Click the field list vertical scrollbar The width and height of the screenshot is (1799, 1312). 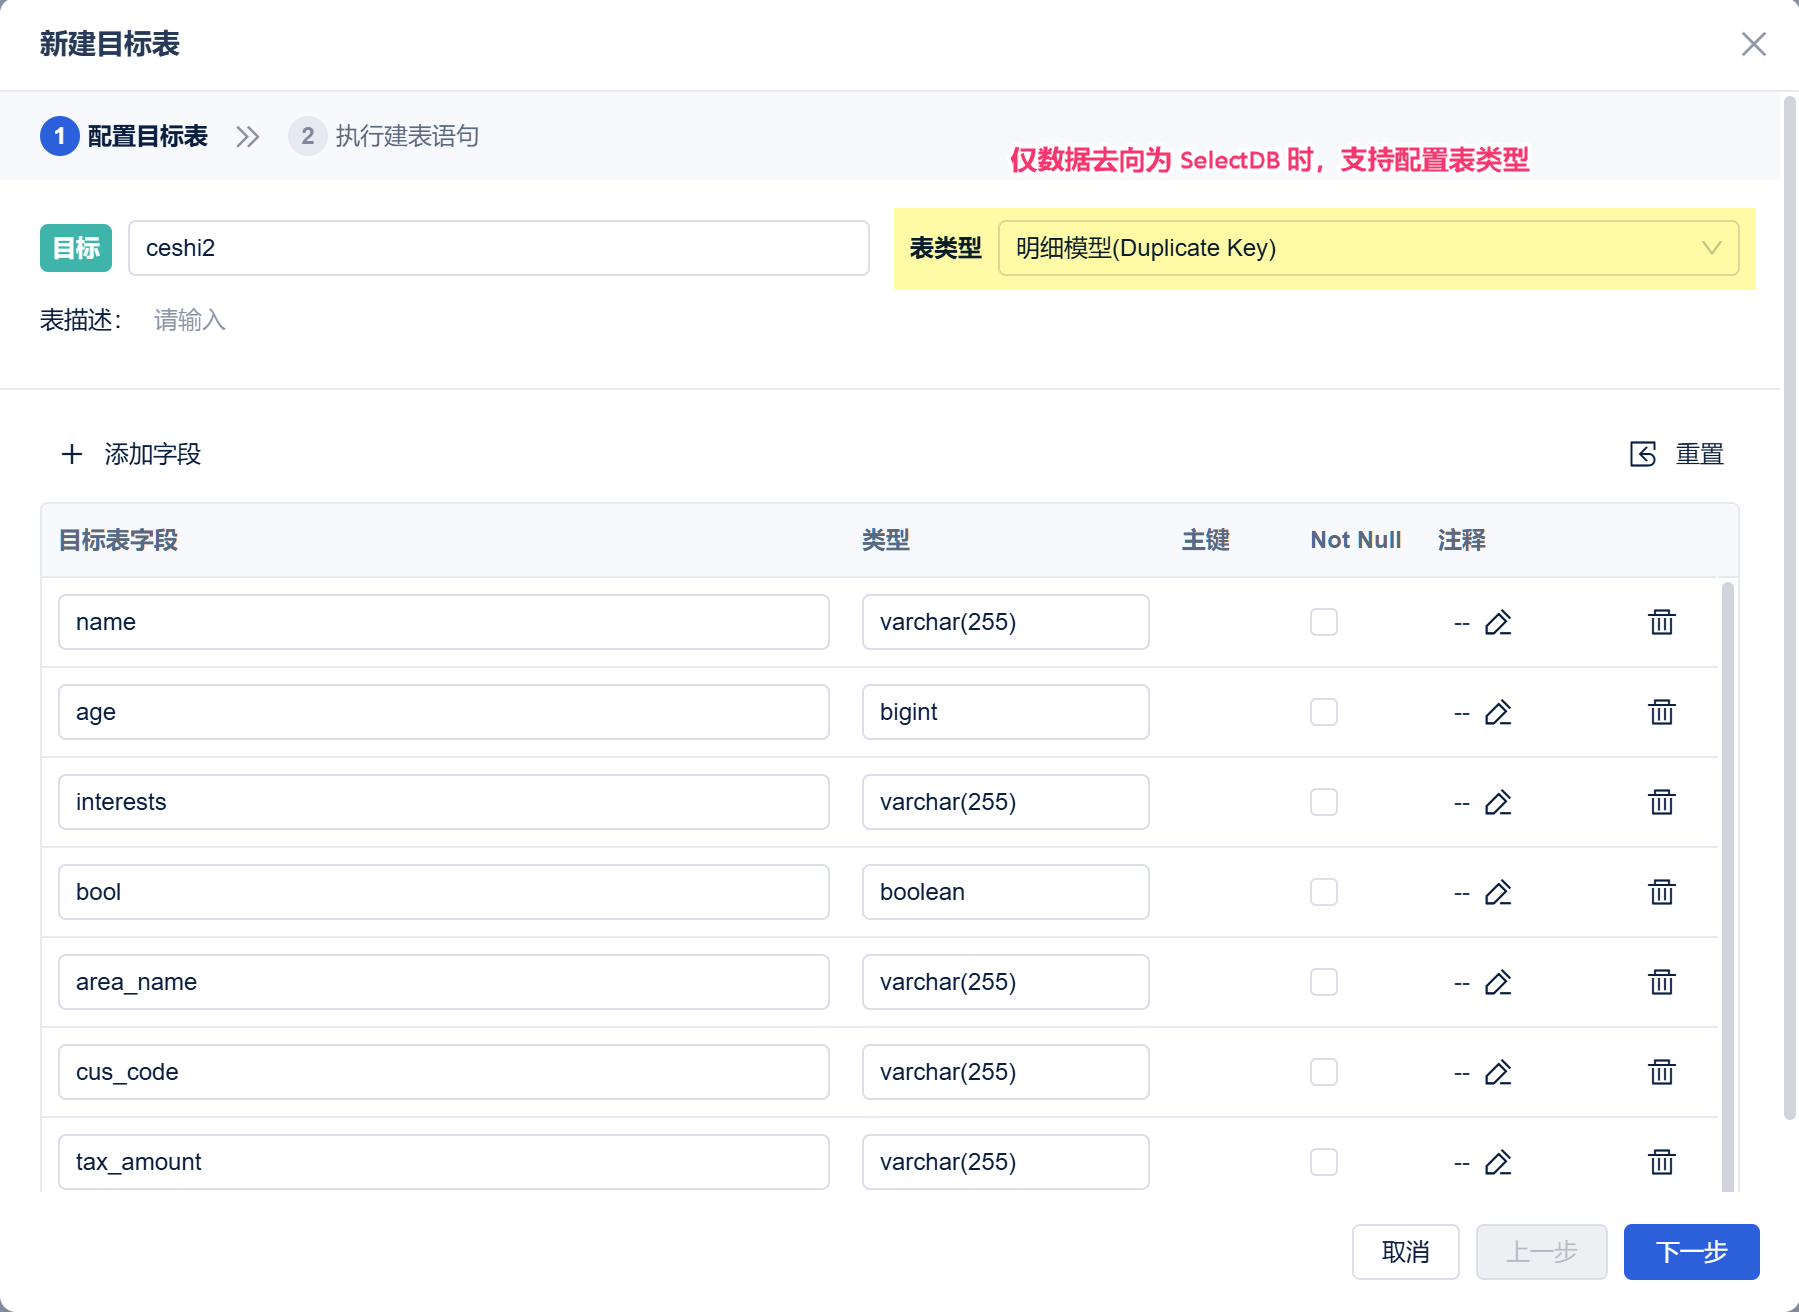pyautogui.click(x=1728, y=886)
